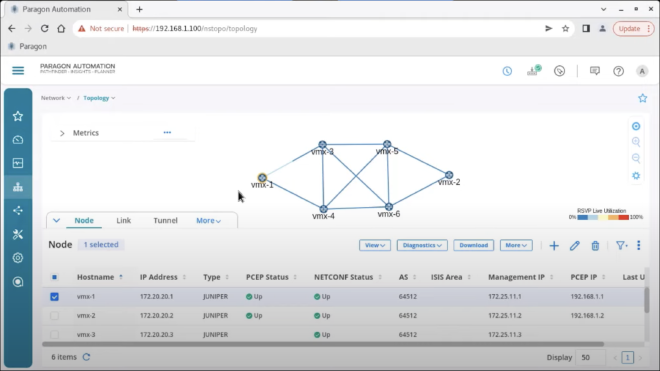660x371 pixels.
Task: Click the browser address bar URL
Action: pos(194,29)
